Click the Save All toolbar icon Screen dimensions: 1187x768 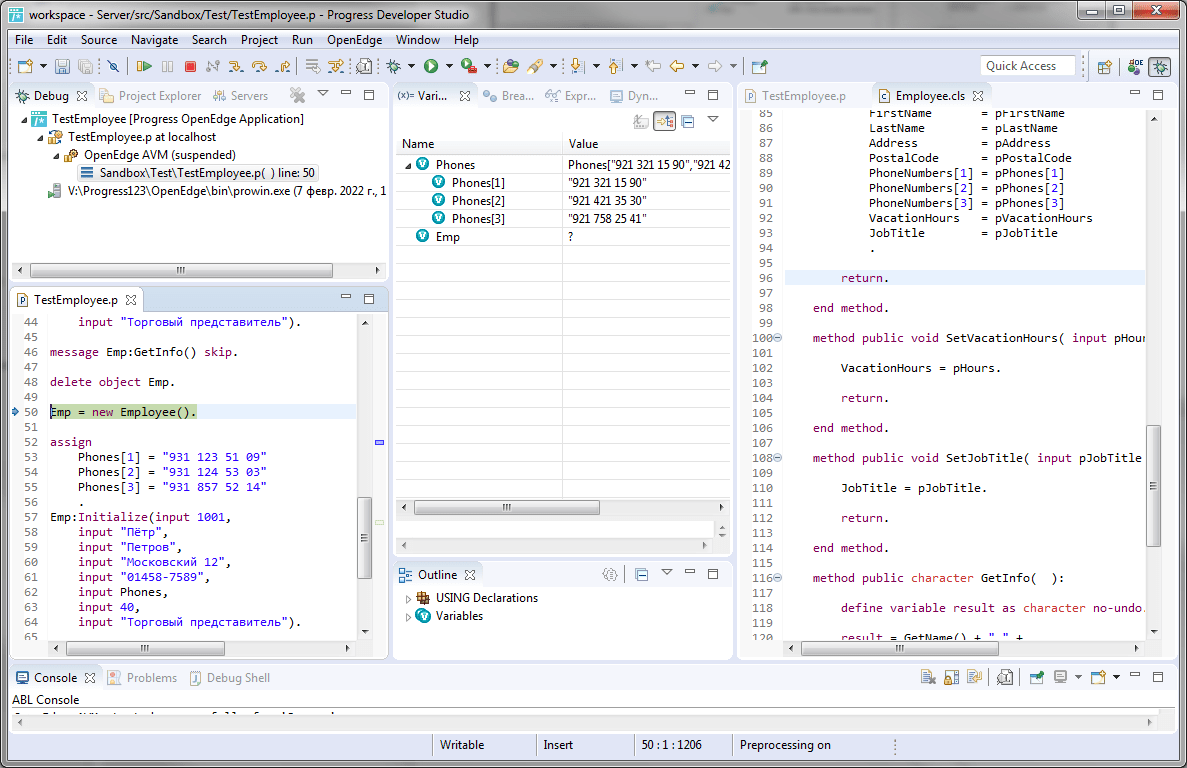[x=86, y=67]
